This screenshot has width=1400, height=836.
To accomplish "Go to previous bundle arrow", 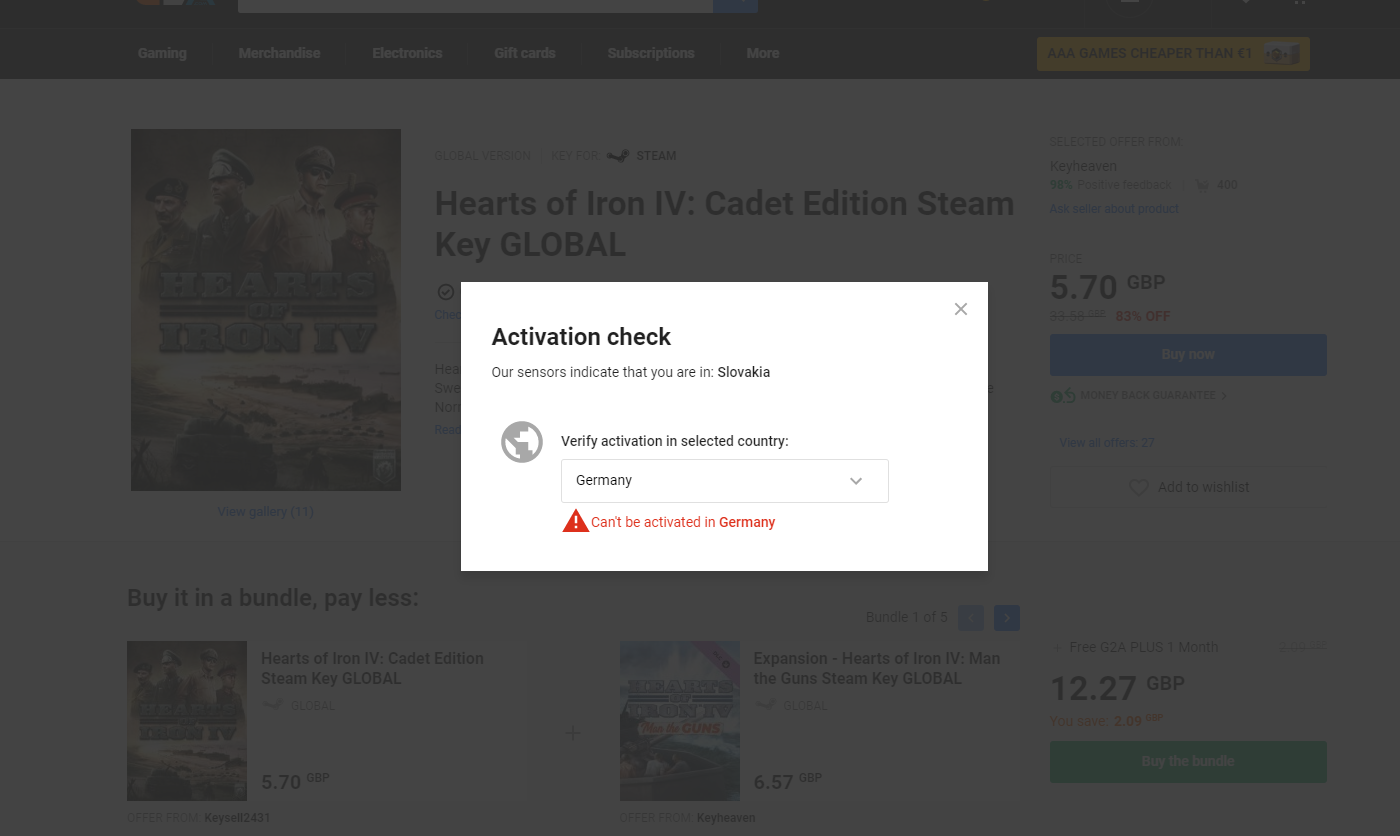I will pyautogui.click(x=971, y=618).
